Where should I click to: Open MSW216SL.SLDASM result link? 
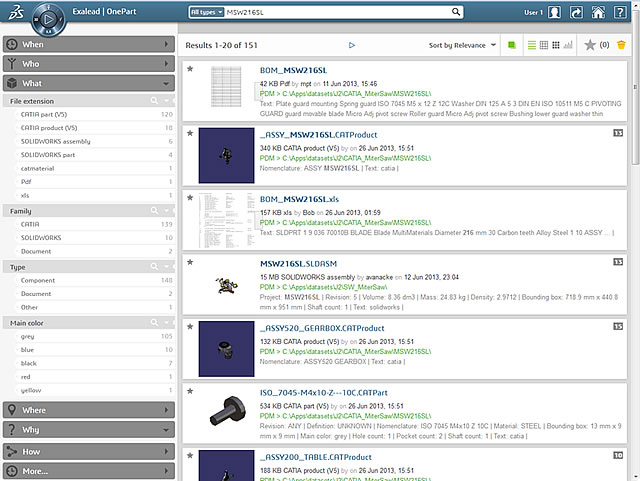click(298, 264)
